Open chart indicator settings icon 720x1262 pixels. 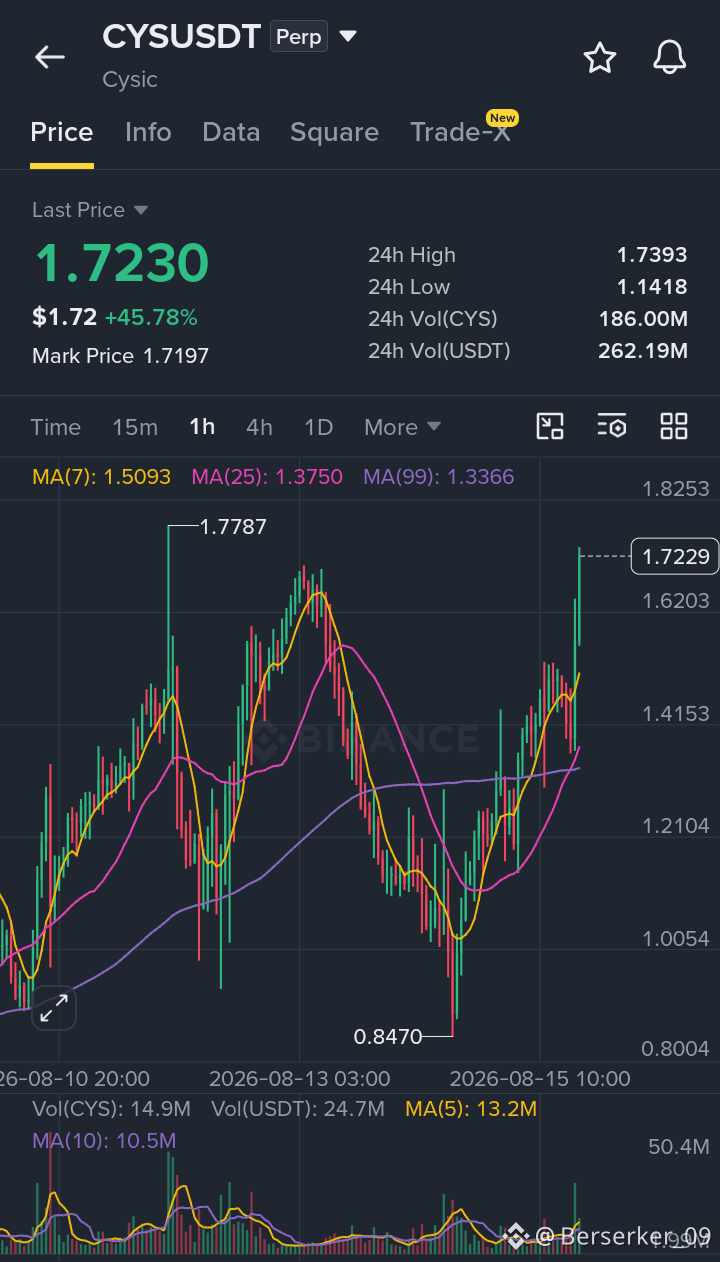click(612, 426)
